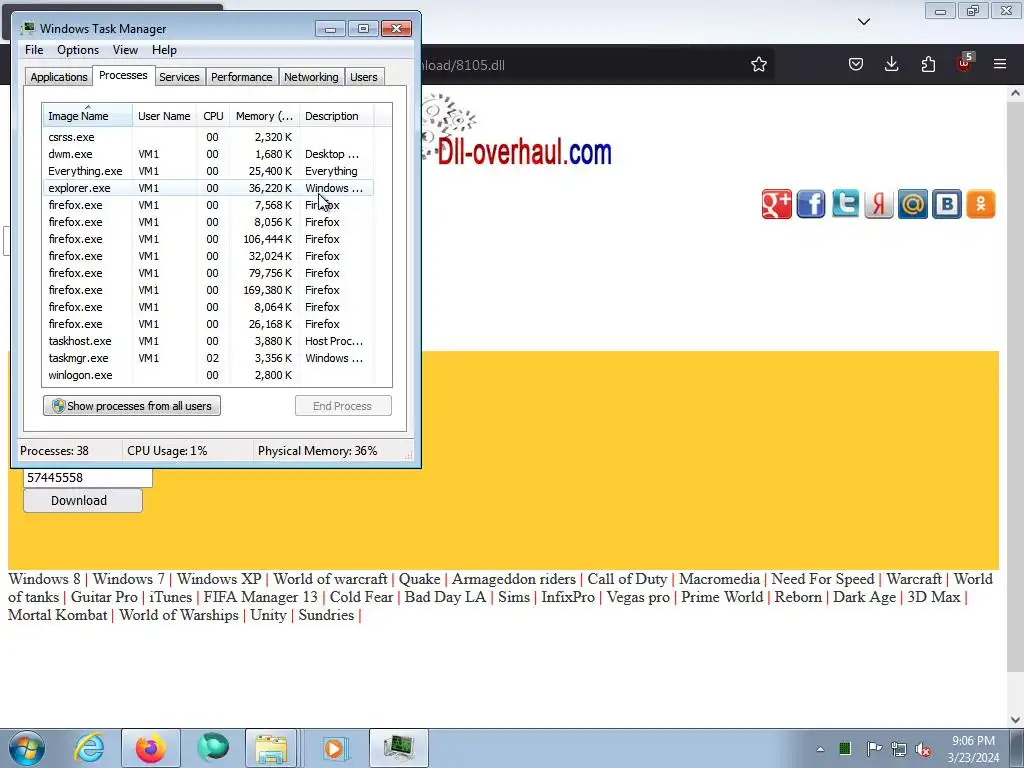Open Task Manager Help menu
The height and width of the screenshot is (768, 1024).
coord(164,50)
